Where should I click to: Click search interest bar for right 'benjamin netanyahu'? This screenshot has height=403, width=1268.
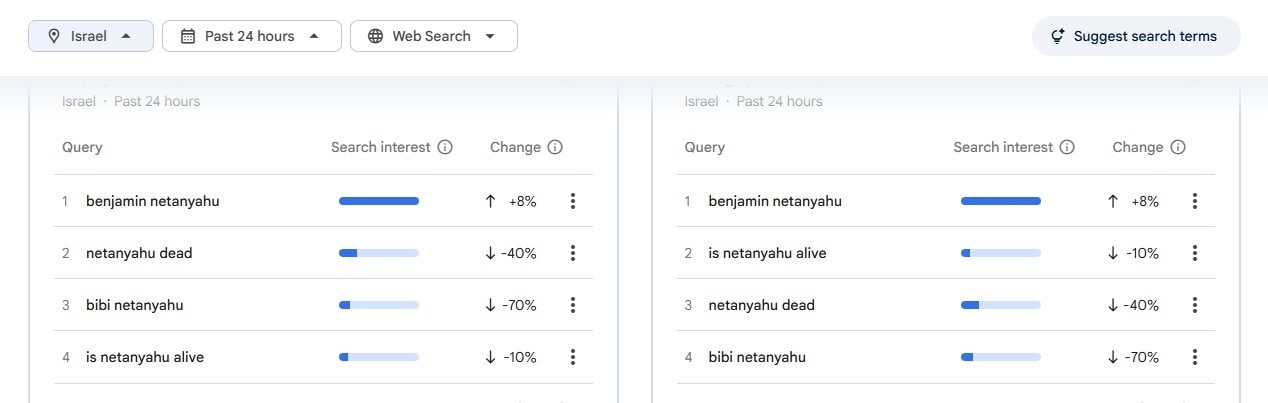point(1000,201)
